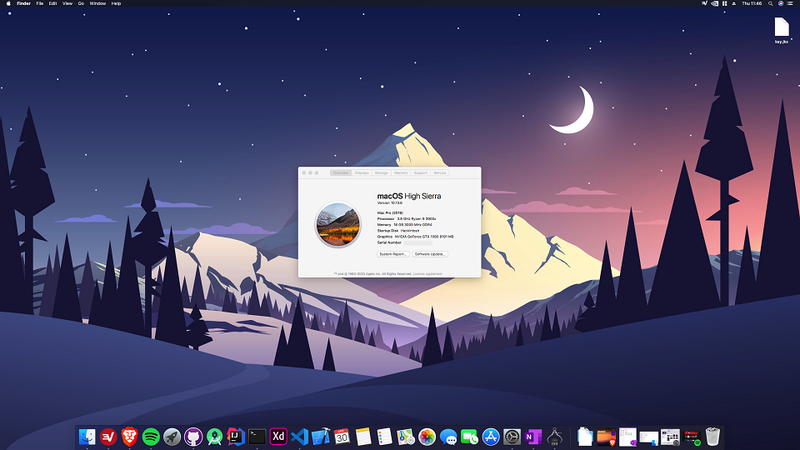Launch Android Studio from the Dock
The height and width of the screenshot is (450, 800).
point(214,437)
